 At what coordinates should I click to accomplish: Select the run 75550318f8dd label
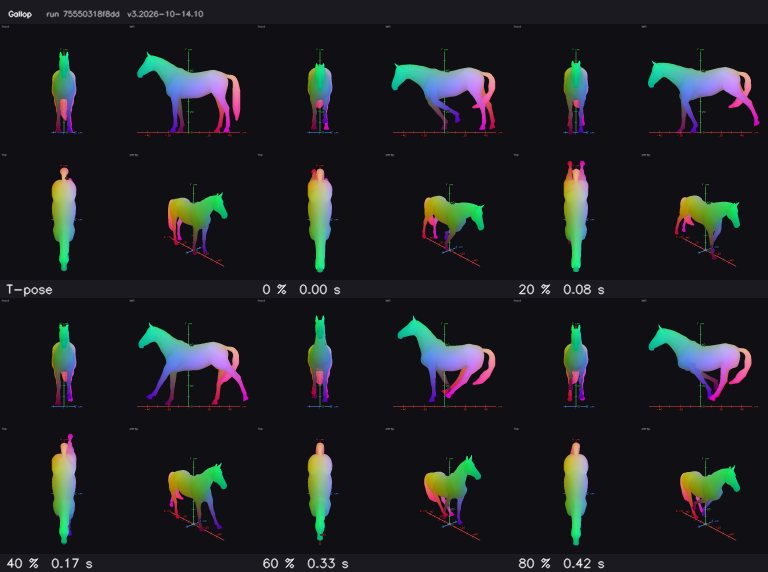click(x=83, y=14)
